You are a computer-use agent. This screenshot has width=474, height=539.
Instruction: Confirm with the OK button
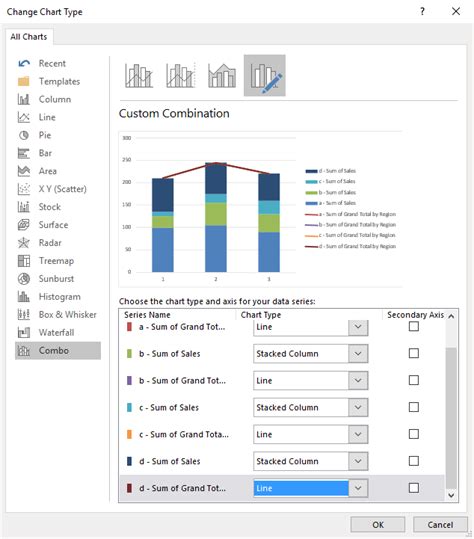[x=378, y=525]
